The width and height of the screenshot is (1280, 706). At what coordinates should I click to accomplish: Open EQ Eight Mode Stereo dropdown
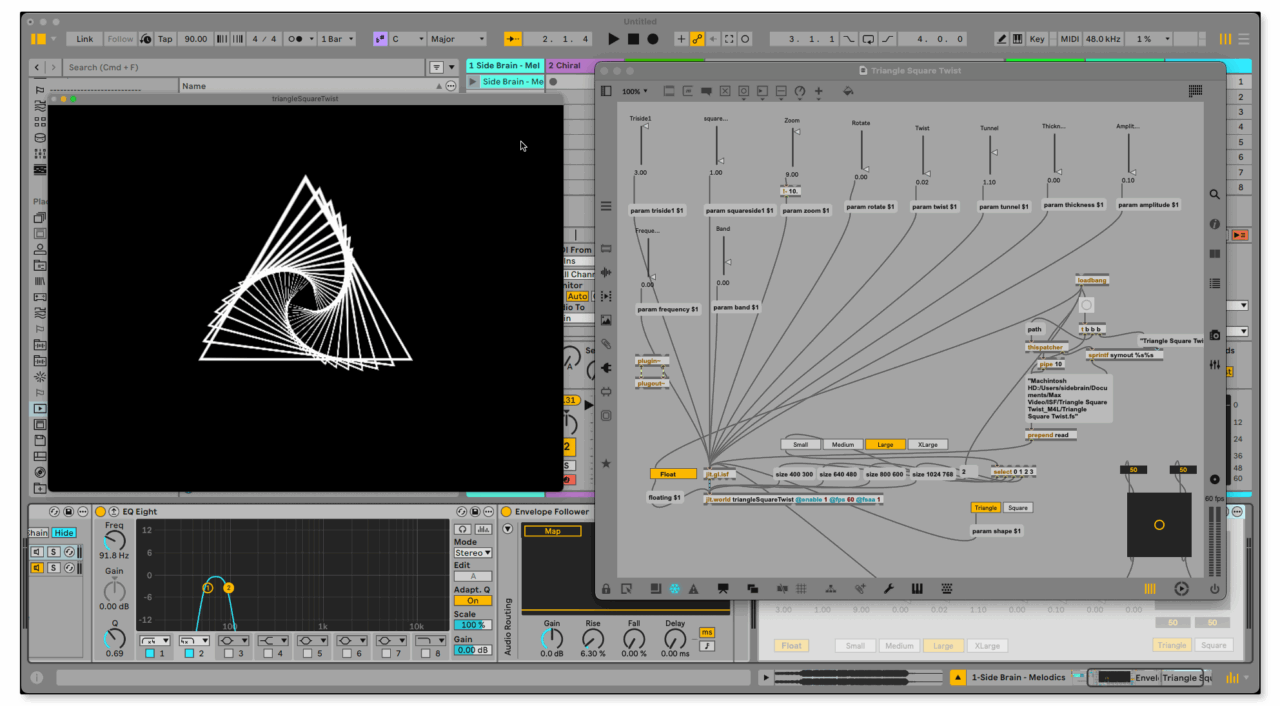(472, 553)
